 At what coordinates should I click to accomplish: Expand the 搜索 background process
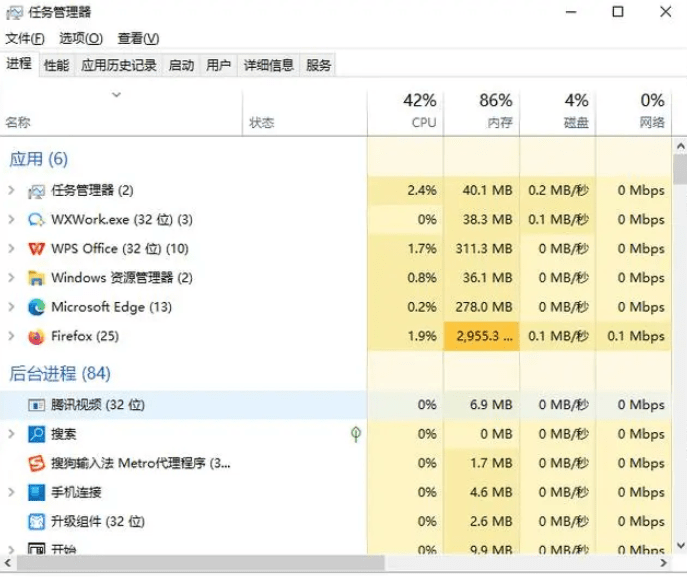click(11, 434)
